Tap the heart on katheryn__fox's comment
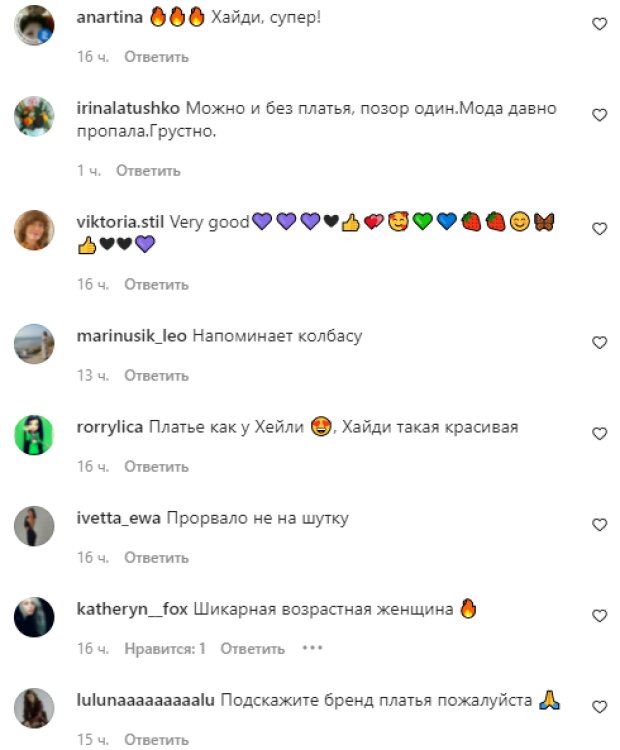620x750 pixels. (599, 616)
